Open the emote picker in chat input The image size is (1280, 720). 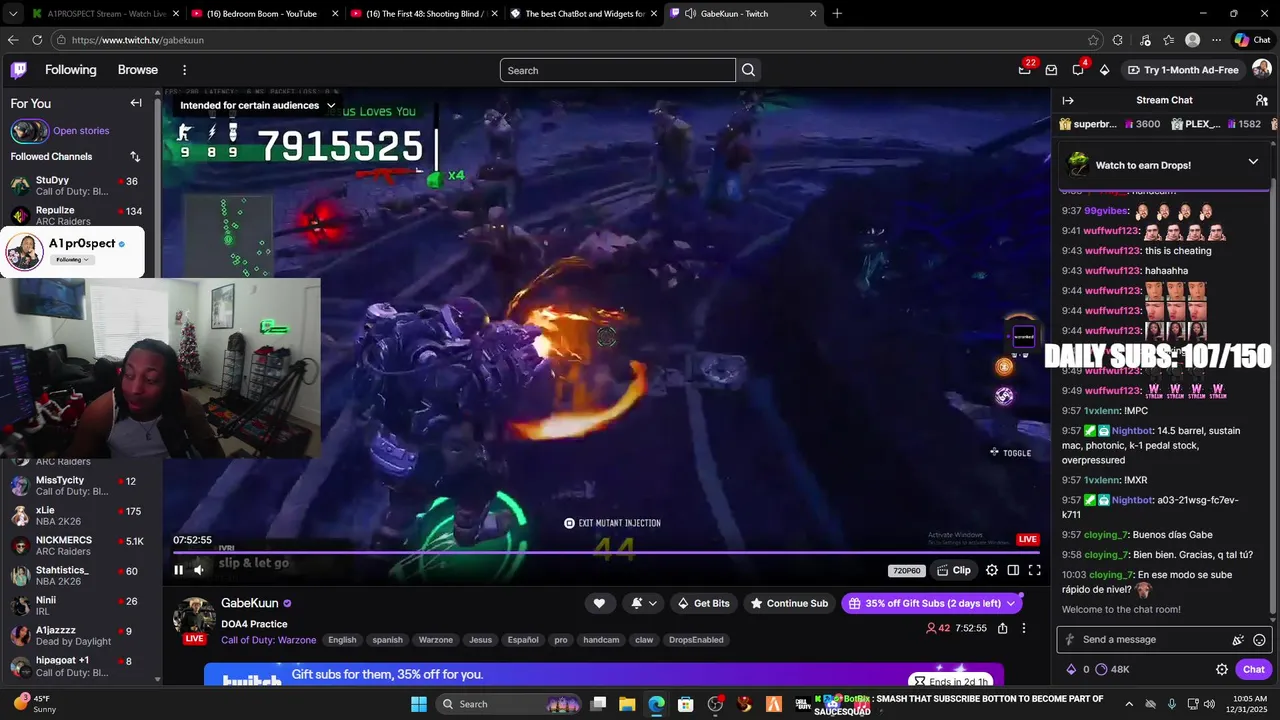(x=1259, y=640)
